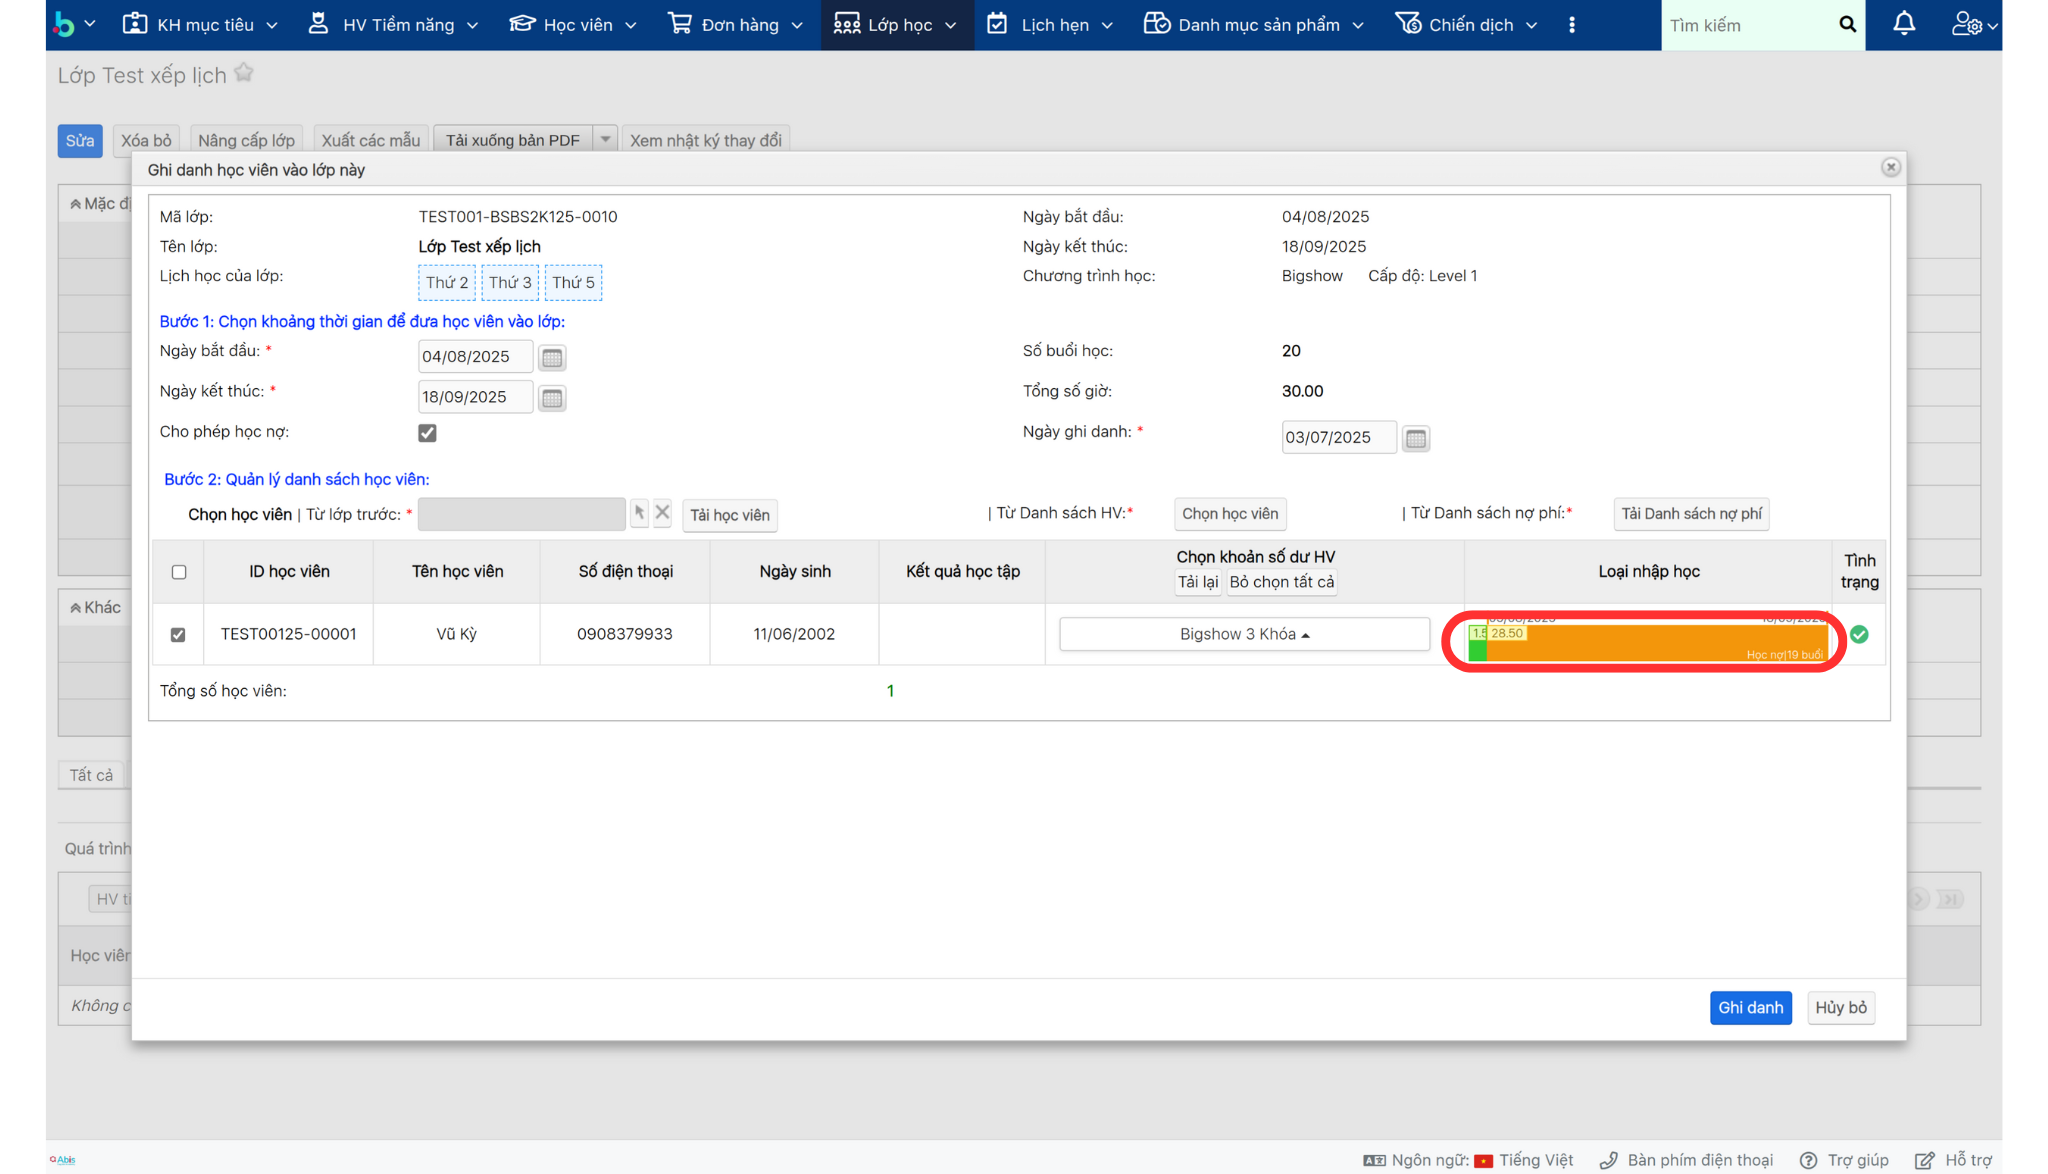Open calendar picker for Ngày ghi danh

coord(1415,438)
